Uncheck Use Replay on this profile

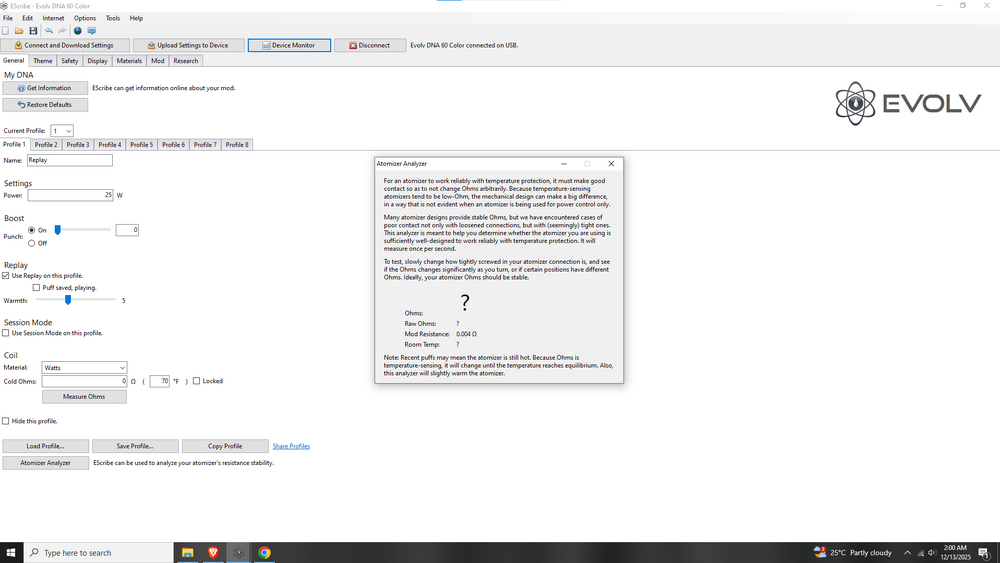(6, 275)
